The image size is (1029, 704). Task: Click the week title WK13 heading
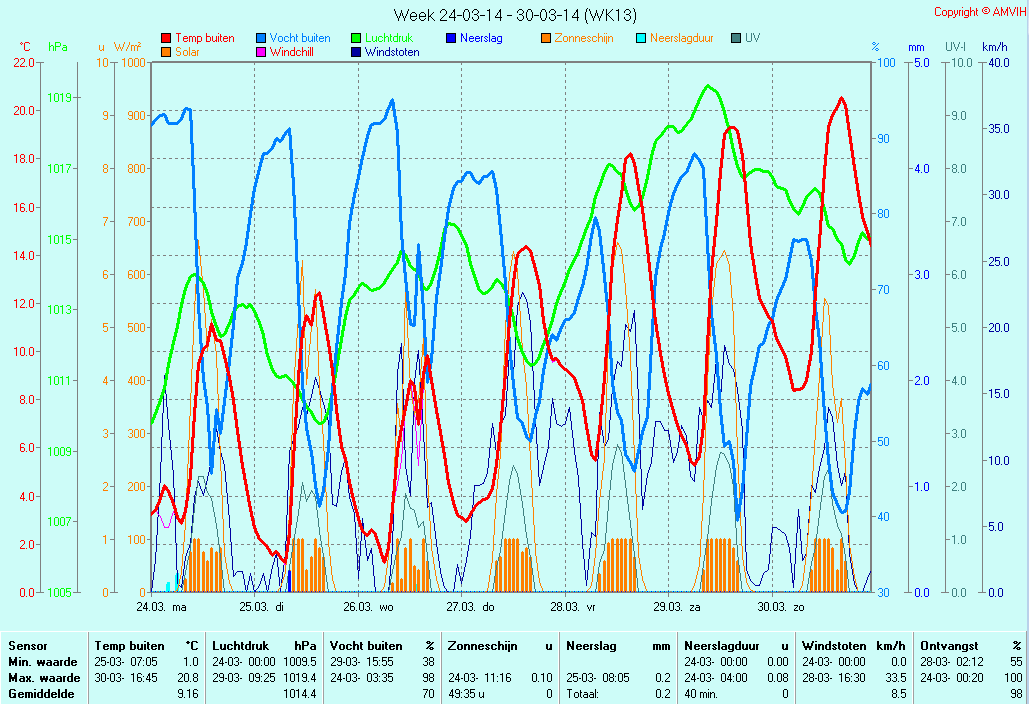514,15
